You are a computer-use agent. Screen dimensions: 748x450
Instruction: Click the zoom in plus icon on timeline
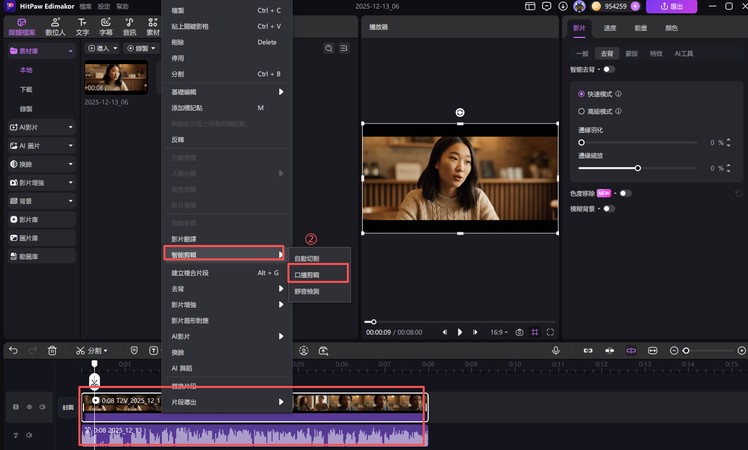pyautogui.click(x=741, y=351)
